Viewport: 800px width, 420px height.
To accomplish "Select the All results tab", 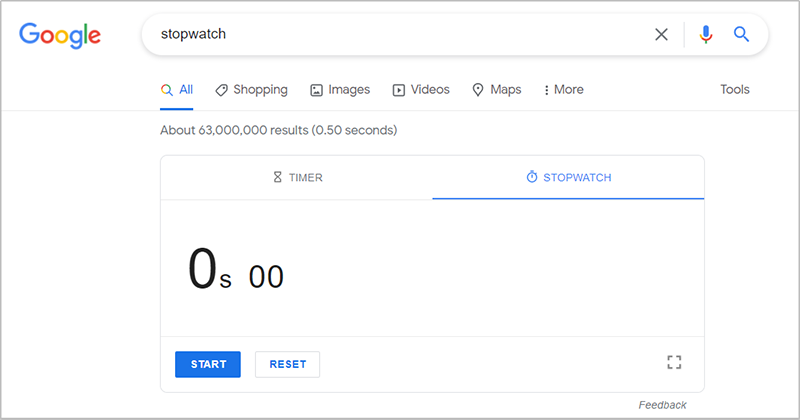I will tap(177, 90).
